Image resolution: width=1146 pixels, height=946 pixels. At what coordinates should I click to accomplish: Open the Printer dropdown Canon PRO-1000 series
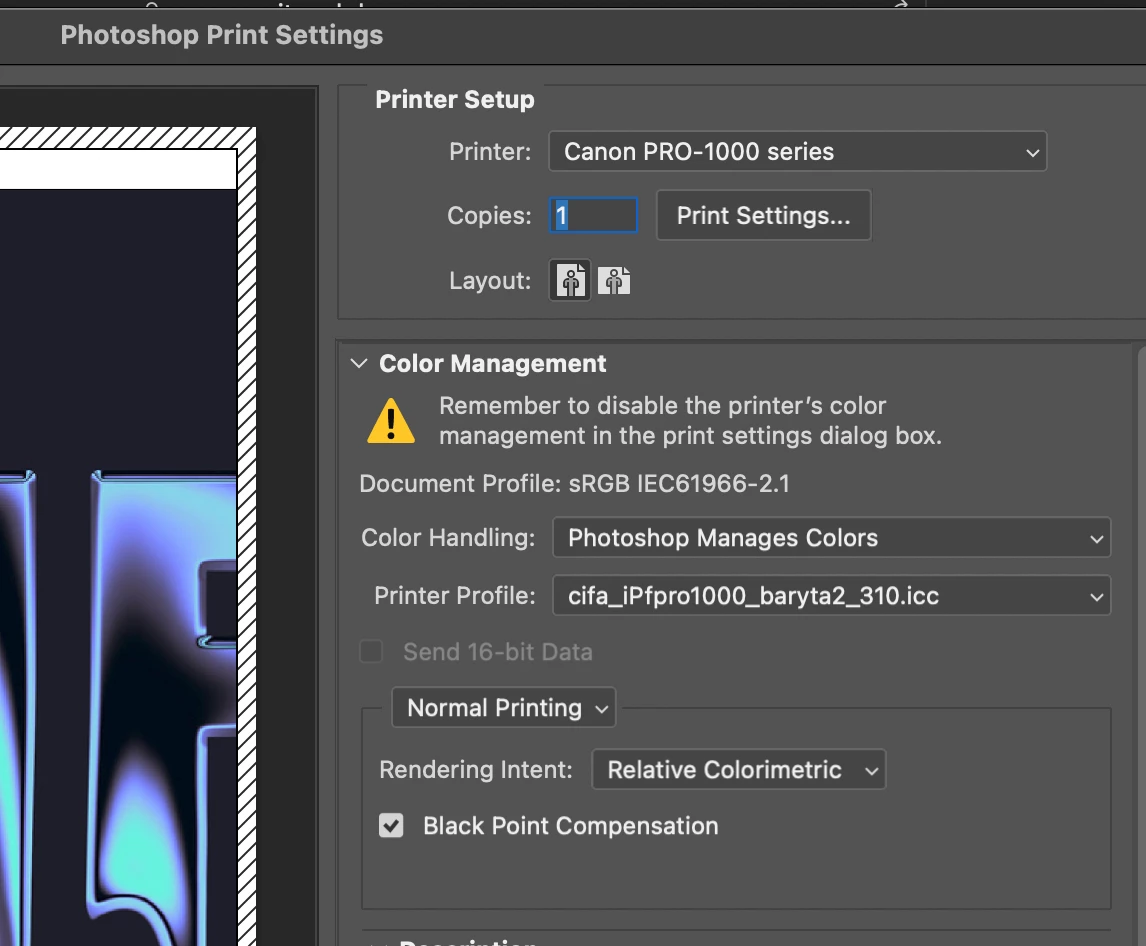click(x=797, y=151)
